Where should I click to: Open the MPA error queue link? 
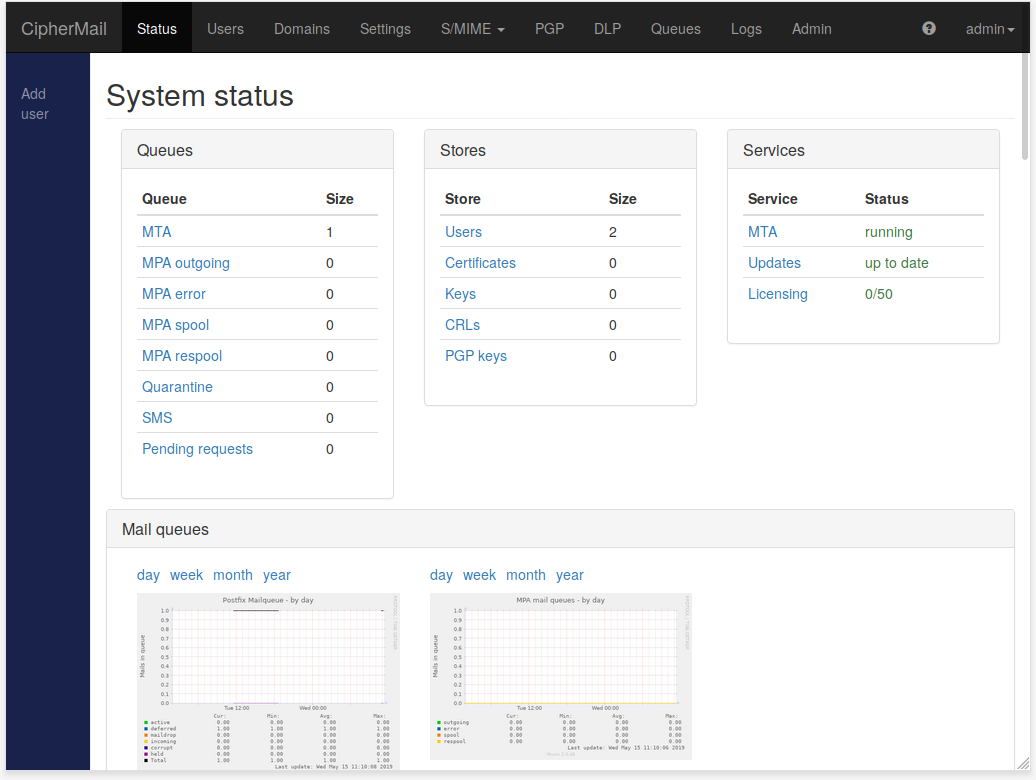[174, 294]
